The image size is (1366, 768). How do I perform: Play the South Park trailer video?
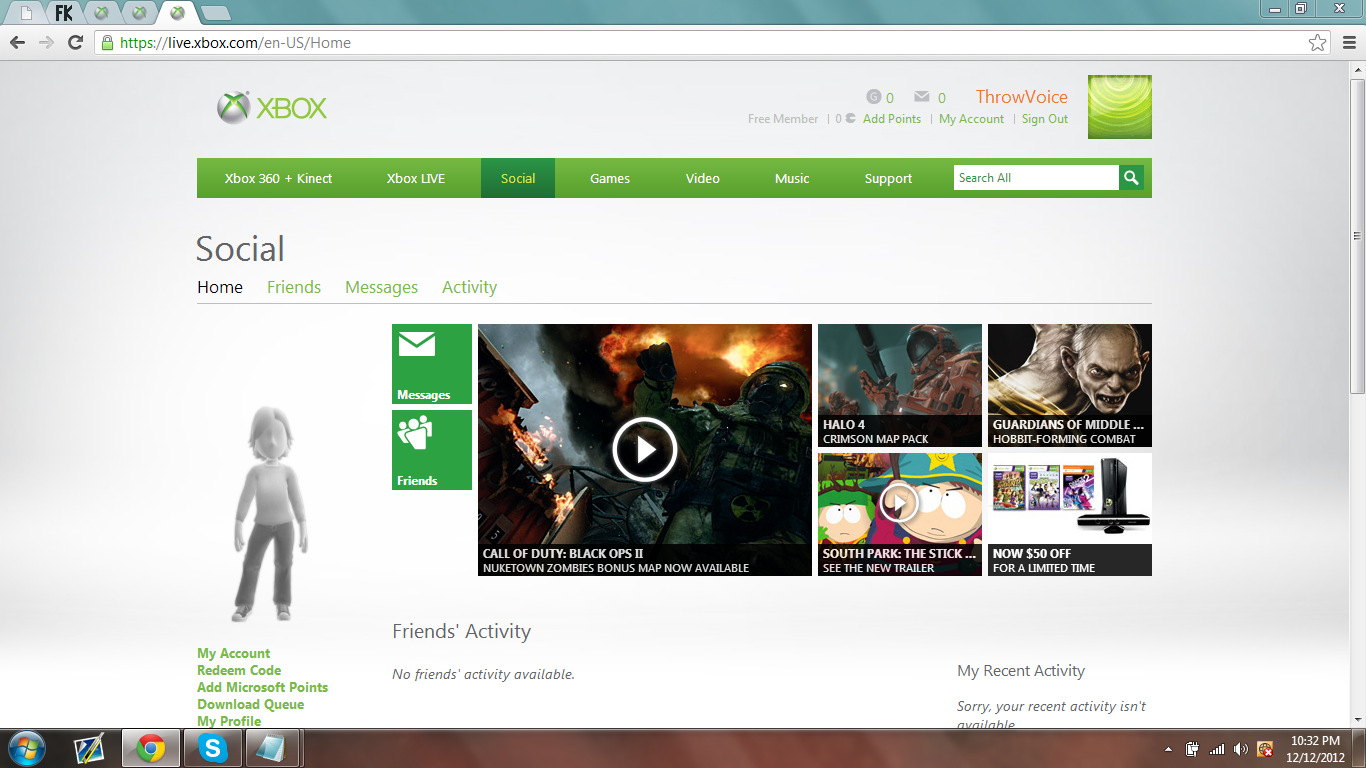[x=899, y=502]
